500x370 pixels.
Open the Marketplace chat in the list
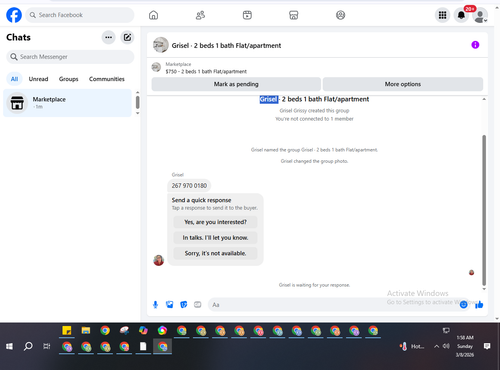click(x=68, y=103)
